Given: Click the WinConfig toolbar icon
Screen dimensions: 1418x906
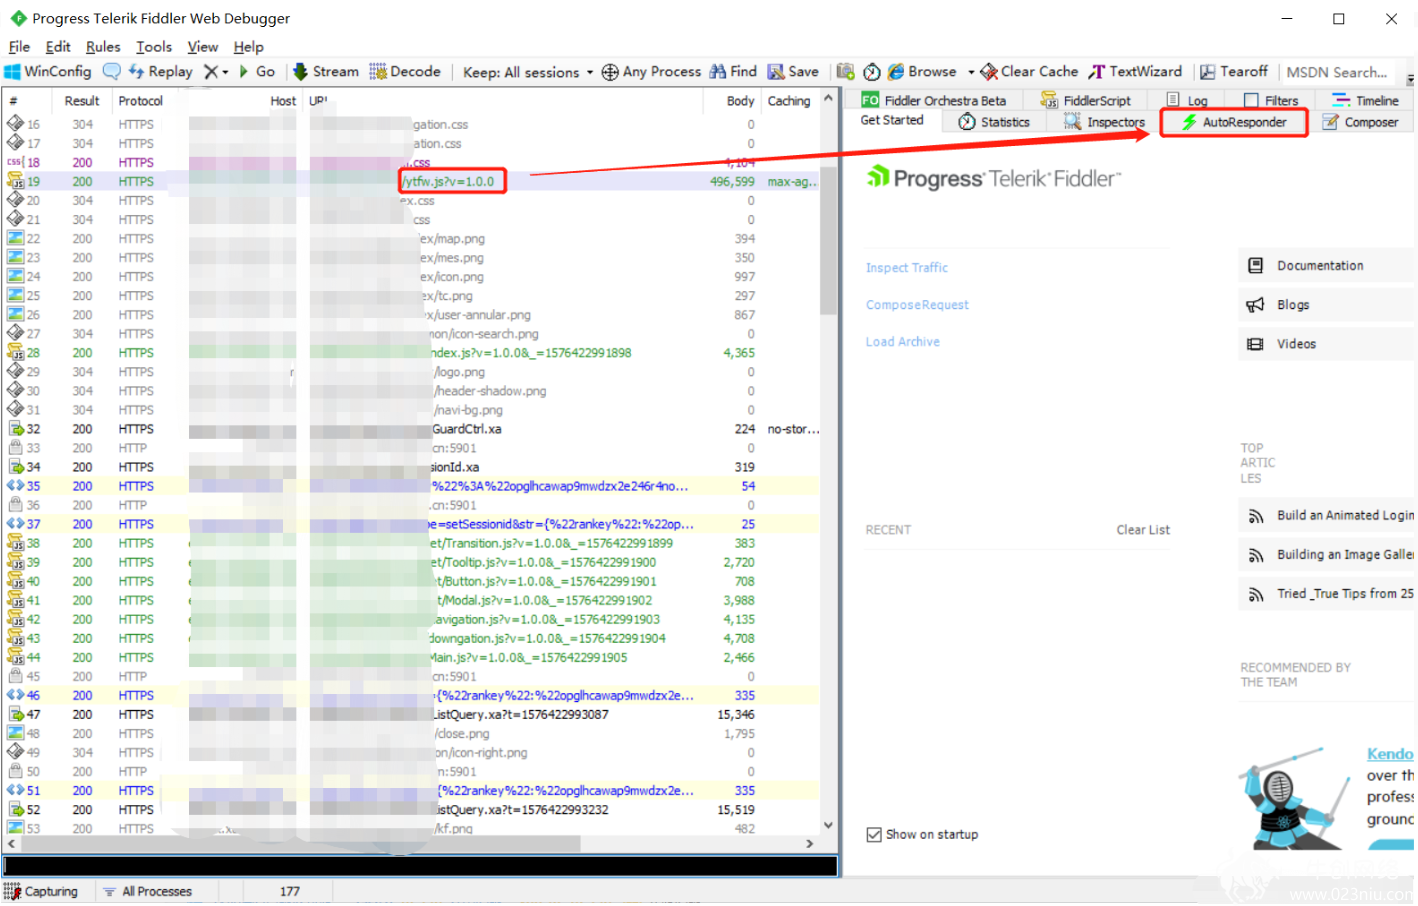Looking at the screenshot, I should click(x=12, y=72).
